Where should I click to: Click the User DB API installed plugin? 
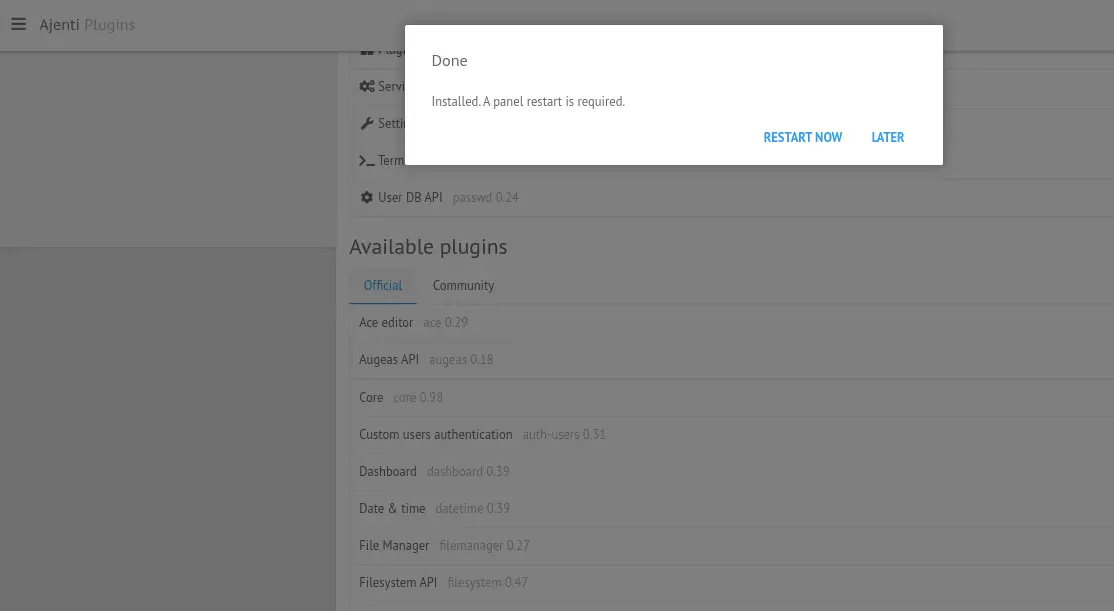pyautogui.click(x=410, y=198)
